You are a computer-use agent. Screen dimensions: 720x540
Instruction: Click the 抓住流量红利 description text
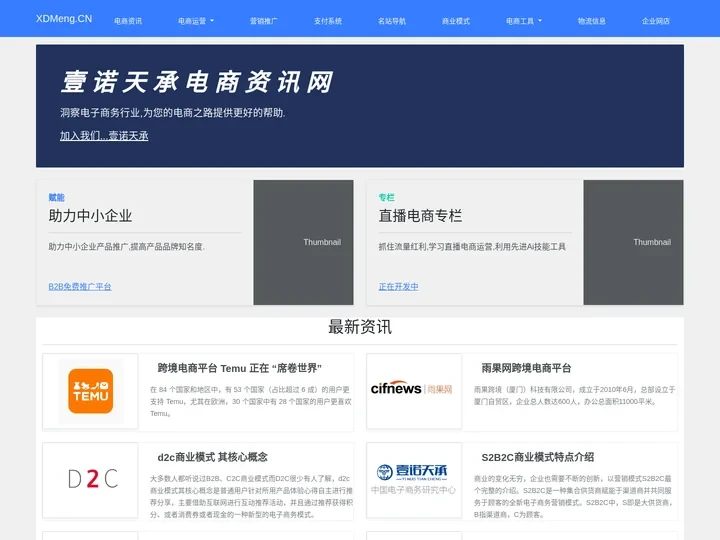[472, 247]
